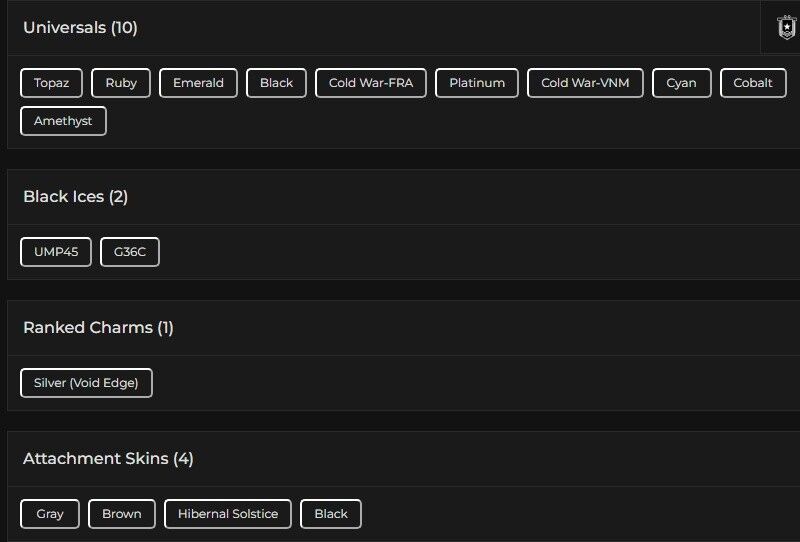Select the Topaz universal skin tag

(x=51, y=83)
